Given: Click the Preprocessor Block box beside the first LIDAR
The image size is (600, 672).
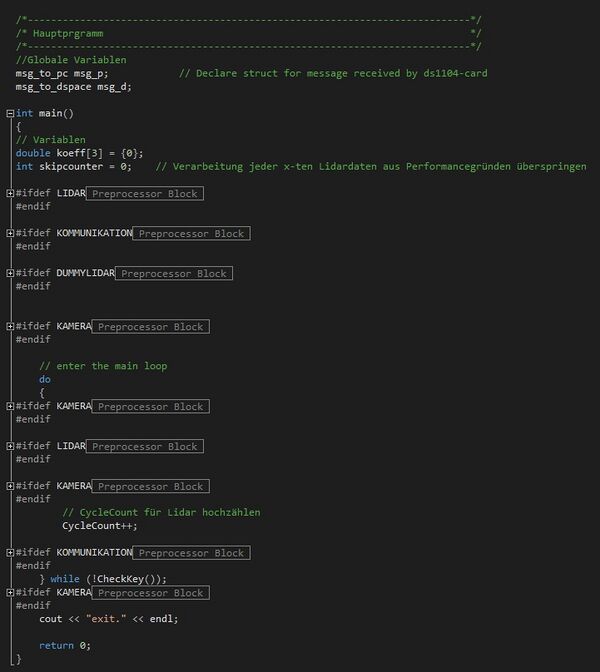Looking at the screenshot, I should click(x=144, y=193).
